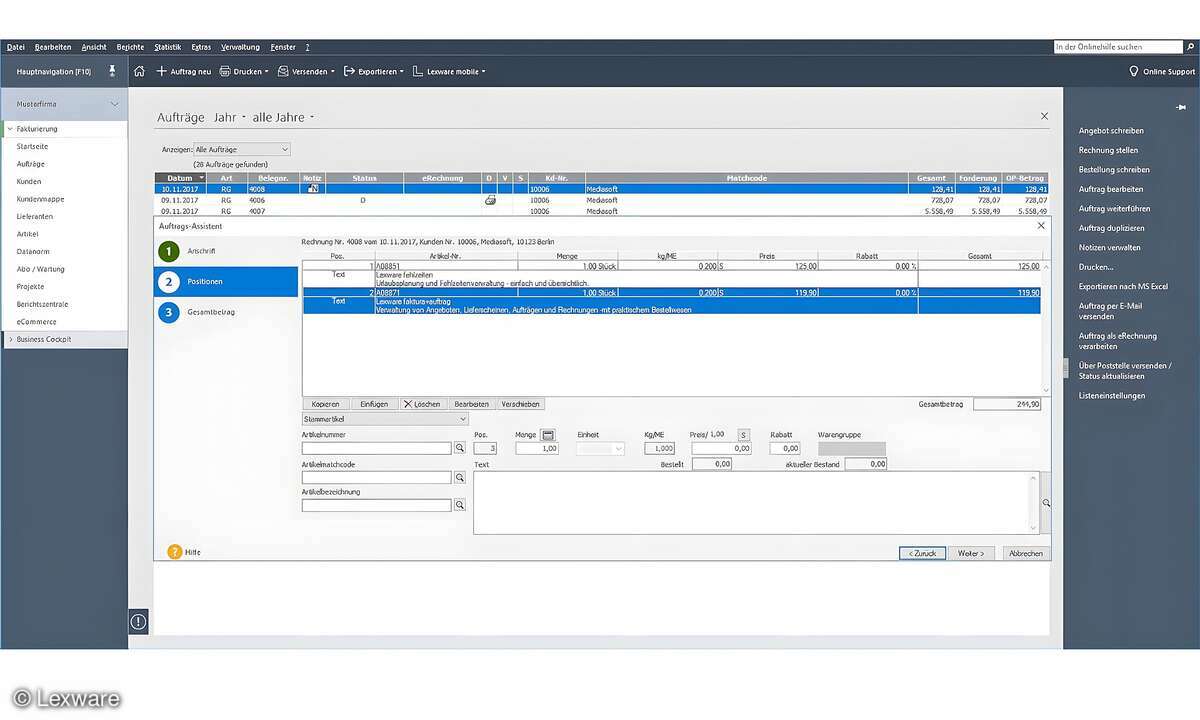The height and width of the screenshot is (720, 1200).
Task: Click Auftrag duplizieren in the right panel
Action: pos(1110,228)
